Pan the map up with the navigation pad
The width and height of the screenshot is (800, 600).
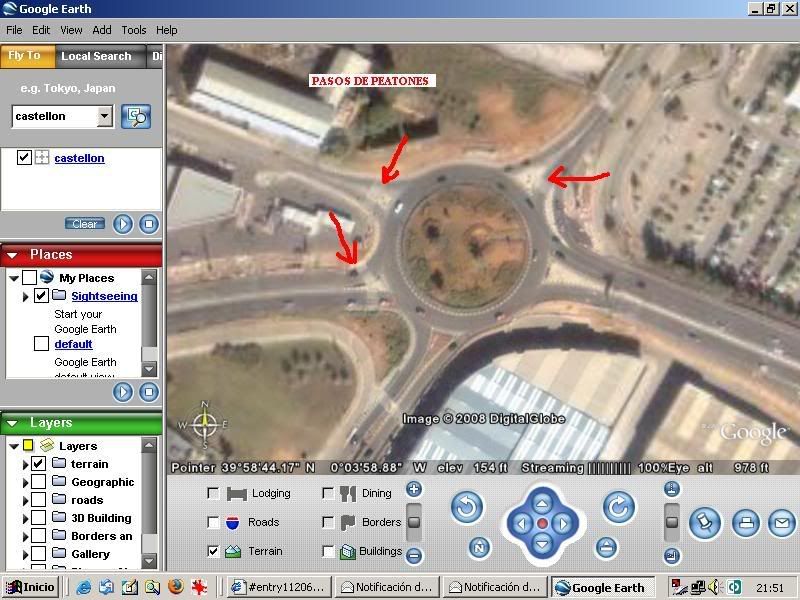click(x=542, y=504)
